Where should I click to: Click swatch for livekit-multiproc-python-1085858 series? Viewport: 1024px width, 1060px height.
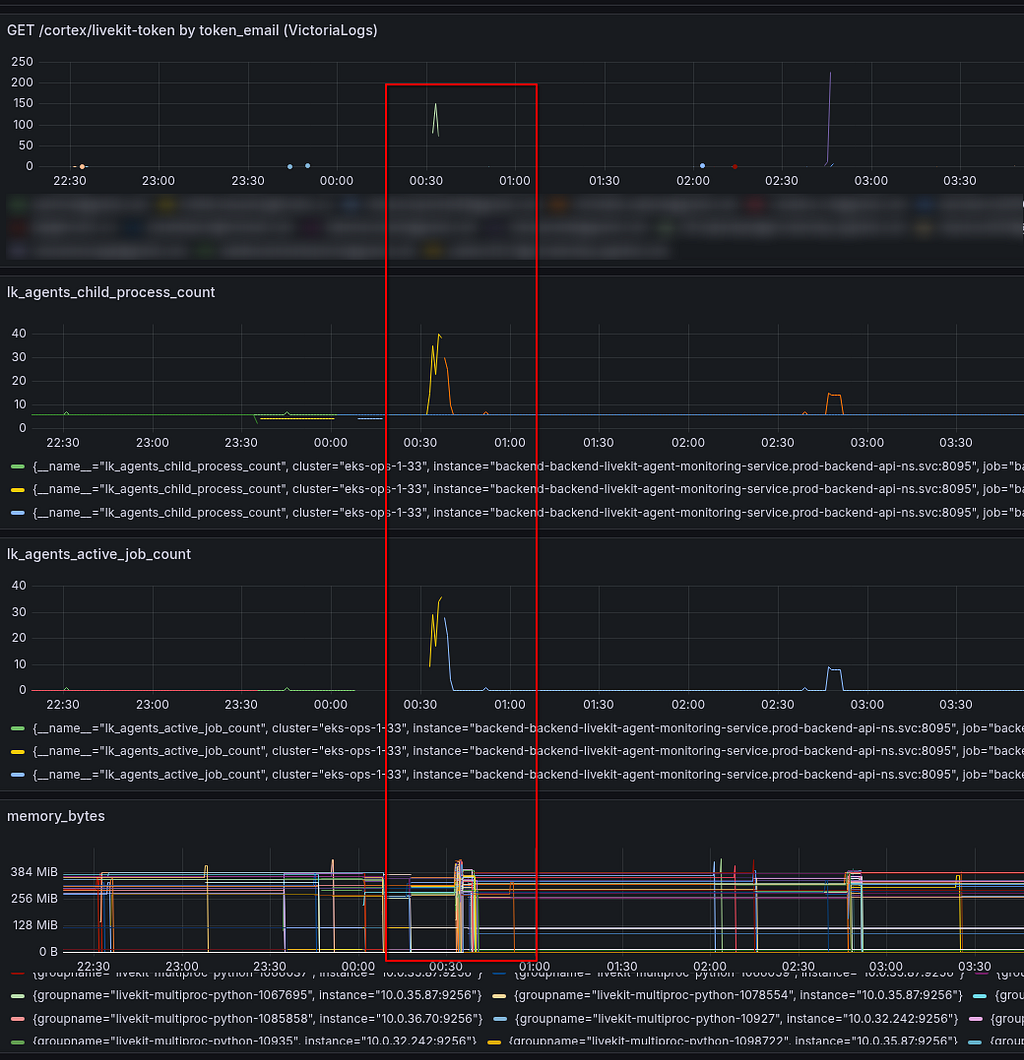point(18,1019)
